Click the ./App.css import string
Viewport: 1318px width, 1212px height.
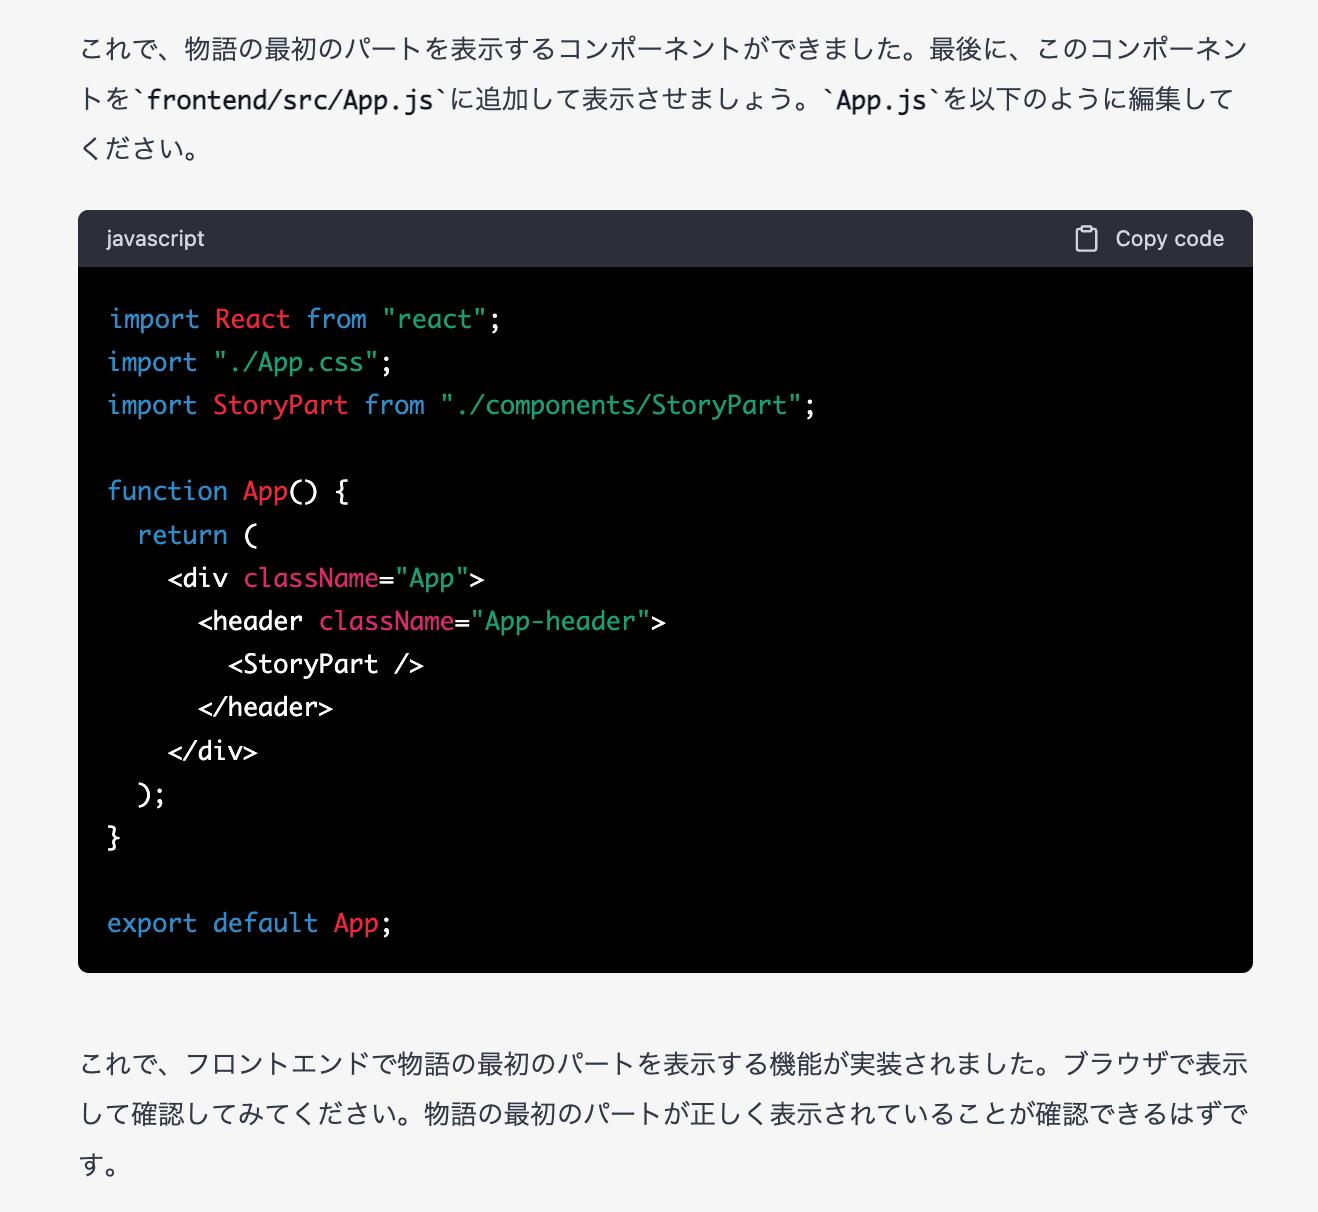pos(295,362)
